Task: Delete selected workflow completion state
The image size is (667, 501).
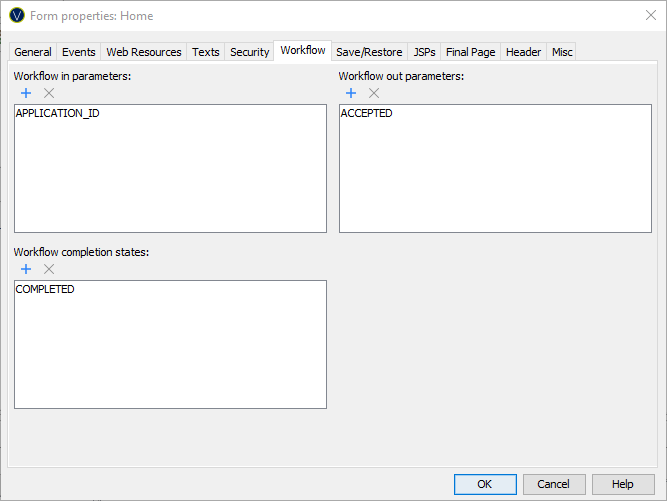Action: pyautogui.click(x=49, y=269)
